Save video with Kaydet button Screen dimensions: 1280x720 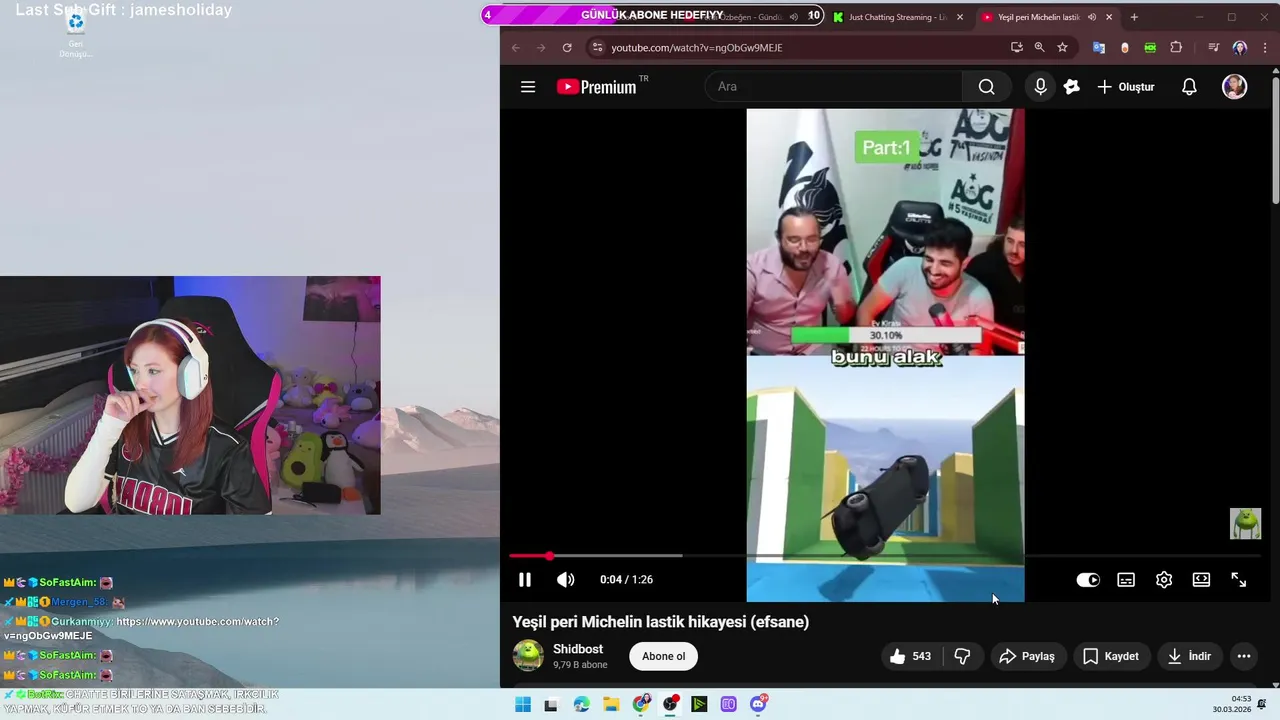[1110, 656]
